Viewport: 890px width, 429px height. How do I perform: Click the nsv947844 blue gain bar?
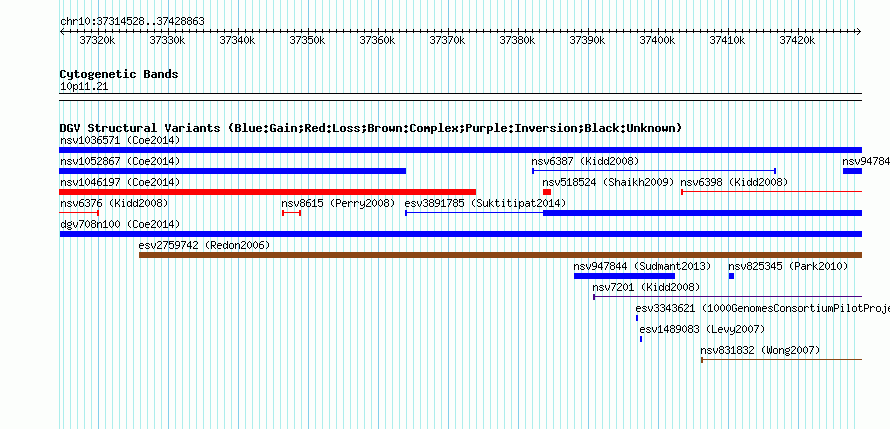(x=624, y=276)
